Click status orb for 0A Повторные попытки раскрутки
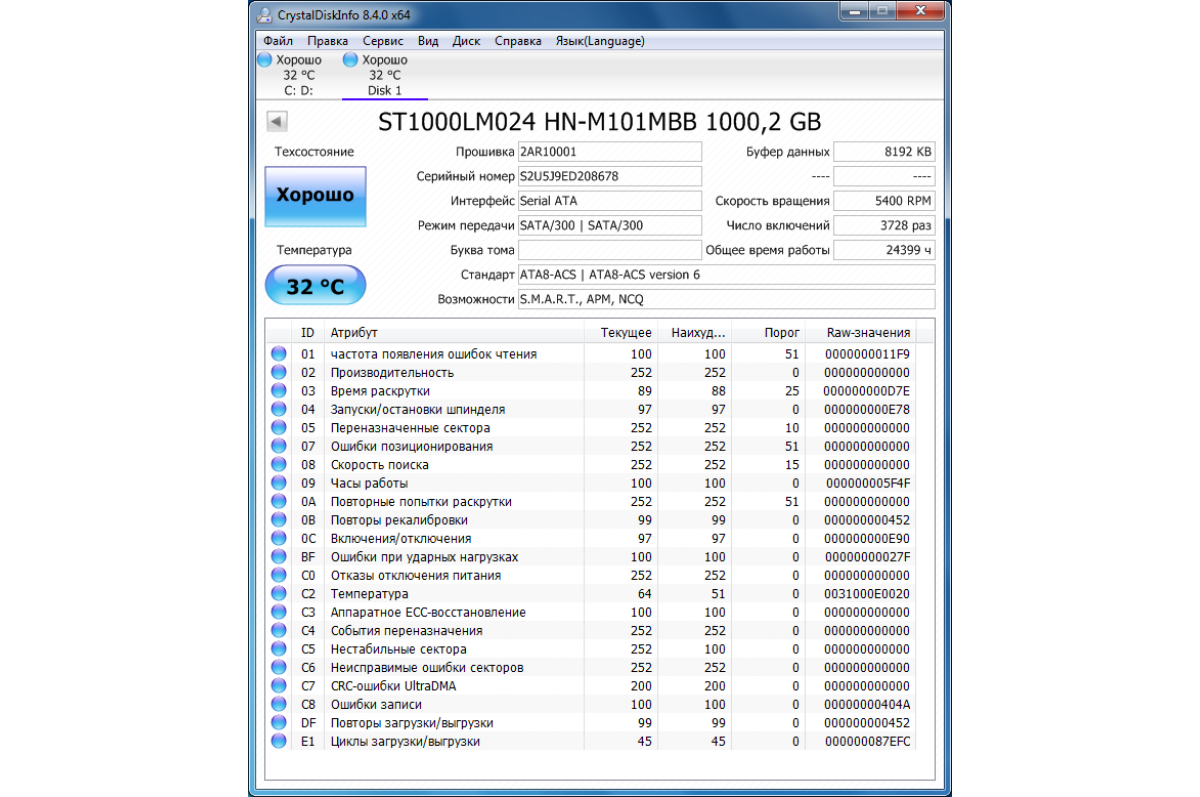1200x797 pixels. pos(278,501)
